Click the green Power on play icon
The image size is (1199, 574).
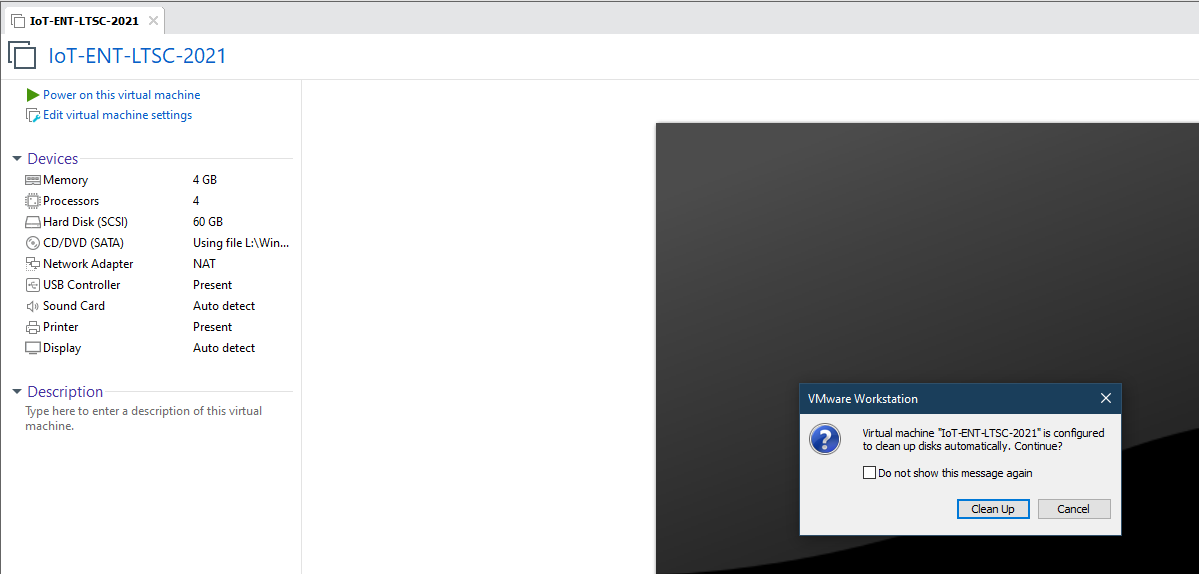coord(32,95)
